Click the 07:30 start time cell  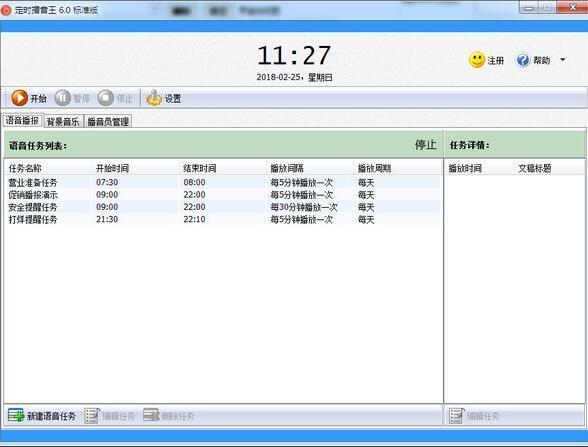(107, 182)
